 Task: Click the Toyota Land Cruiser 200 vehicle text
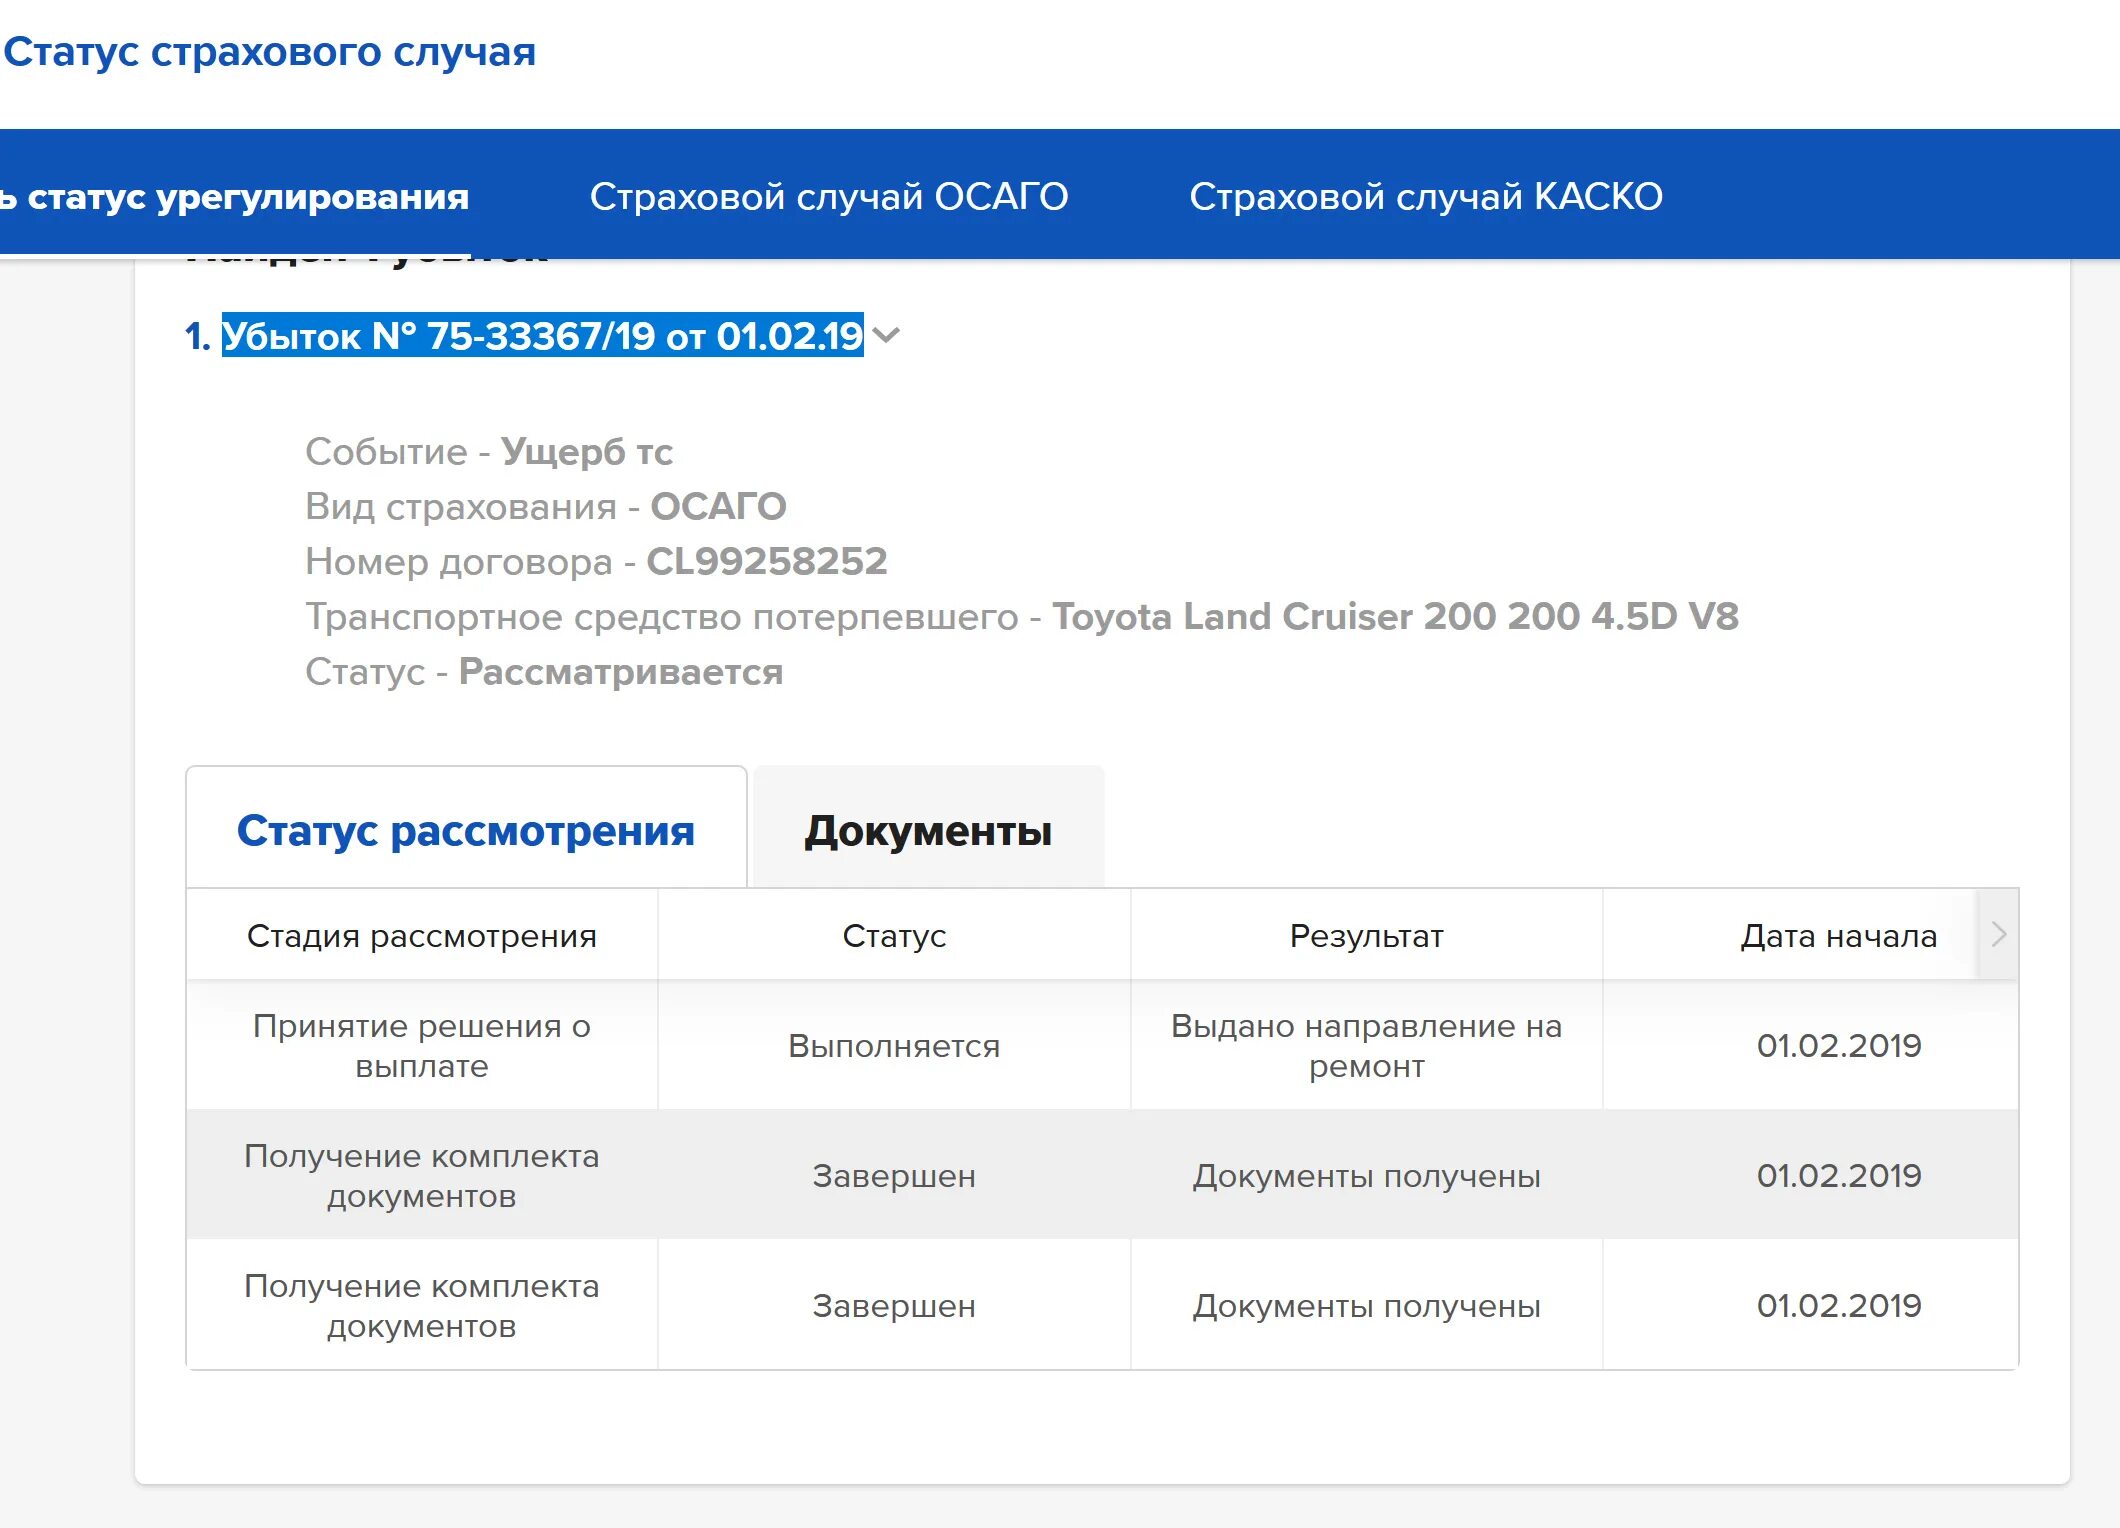click(x=1395, y=616)
